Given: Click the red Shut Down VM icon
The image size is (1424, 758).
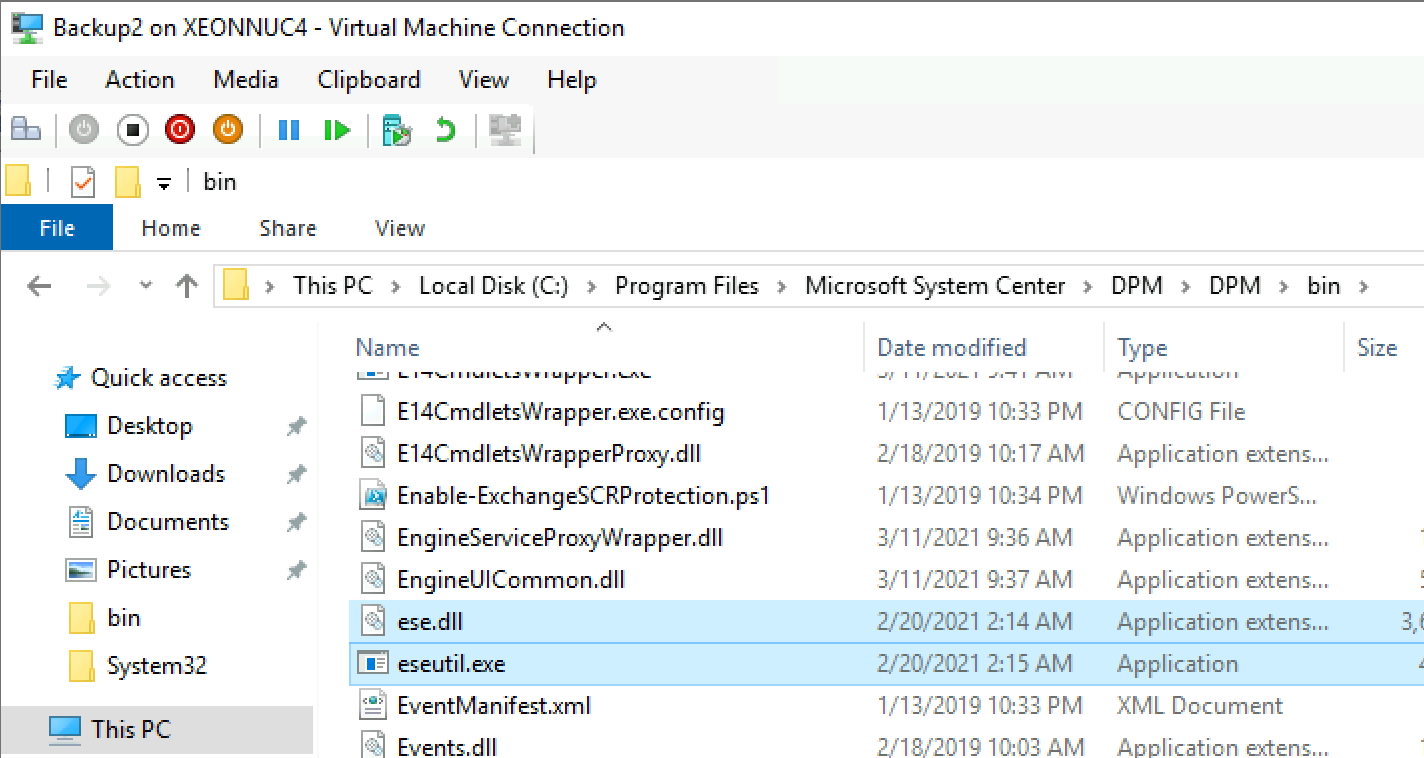Looking at the screenshot, I should pyautogui.click(x=180, y=130).
